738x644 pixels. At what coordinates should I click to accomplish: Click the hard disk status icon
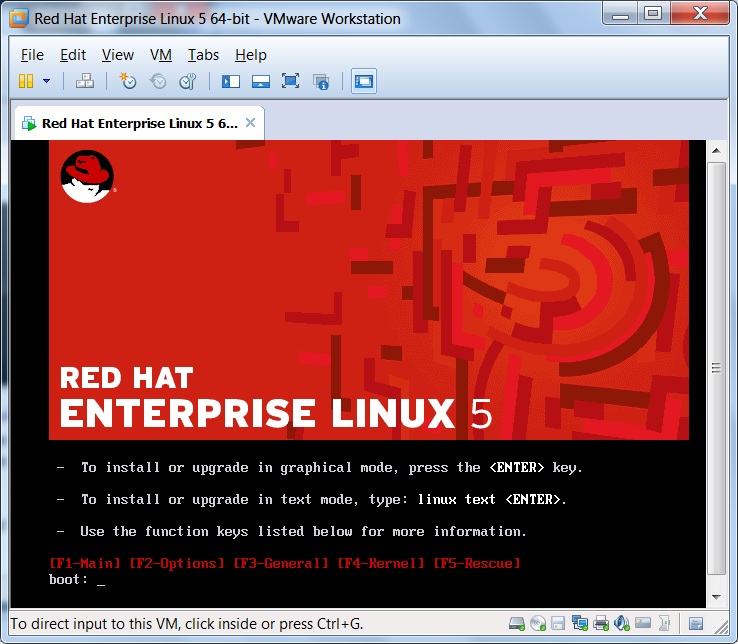[x=517, y=624]
